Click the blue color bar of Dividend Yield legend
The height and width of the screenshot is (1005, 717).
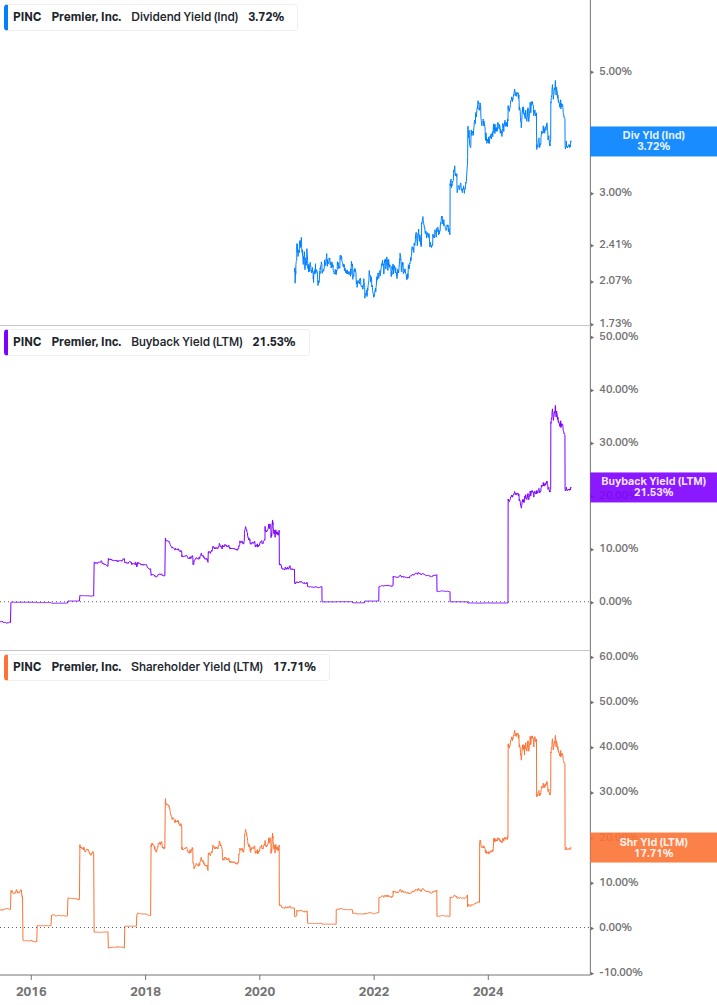6,17
